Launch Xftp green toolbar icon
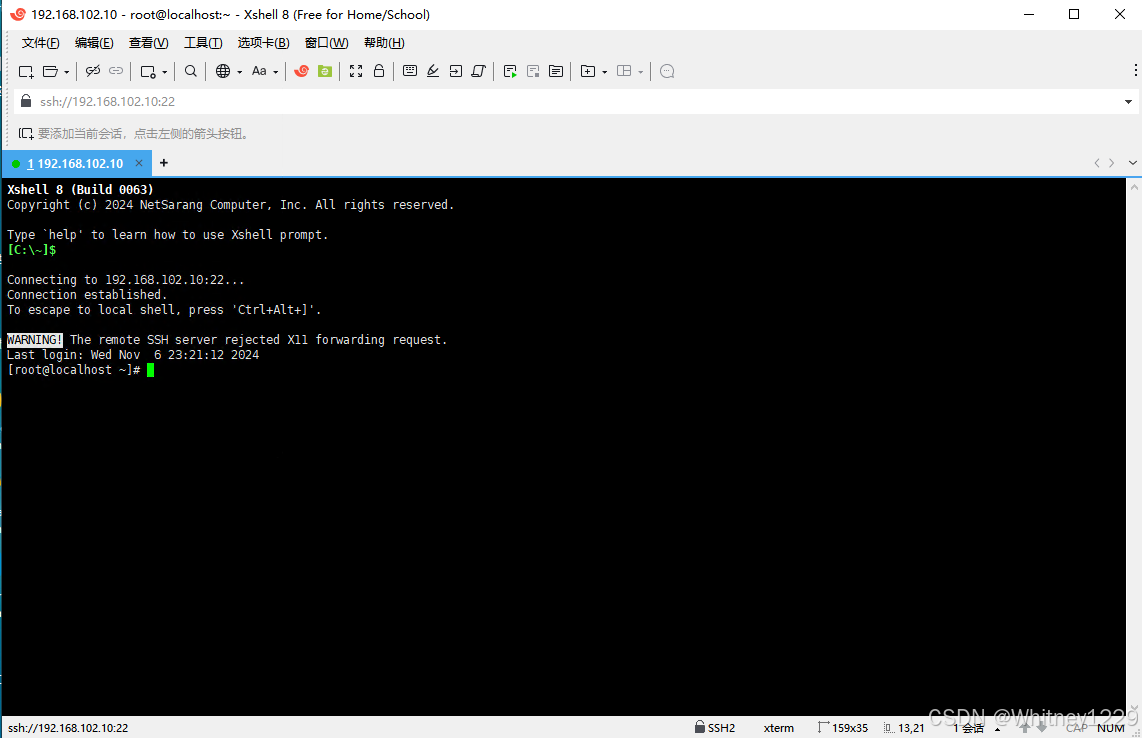This screenshot has height=738, width=1142. click(x=325, y=71)
